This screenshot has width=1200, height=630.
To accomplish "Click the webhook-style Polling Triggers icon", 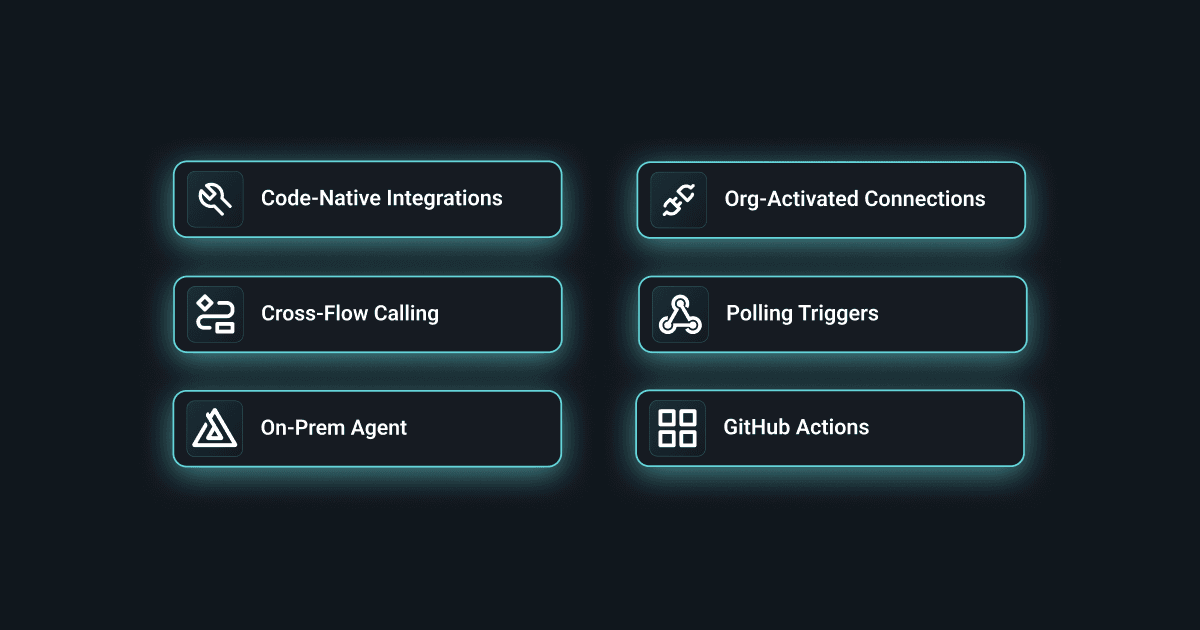I will click(680, 314).
